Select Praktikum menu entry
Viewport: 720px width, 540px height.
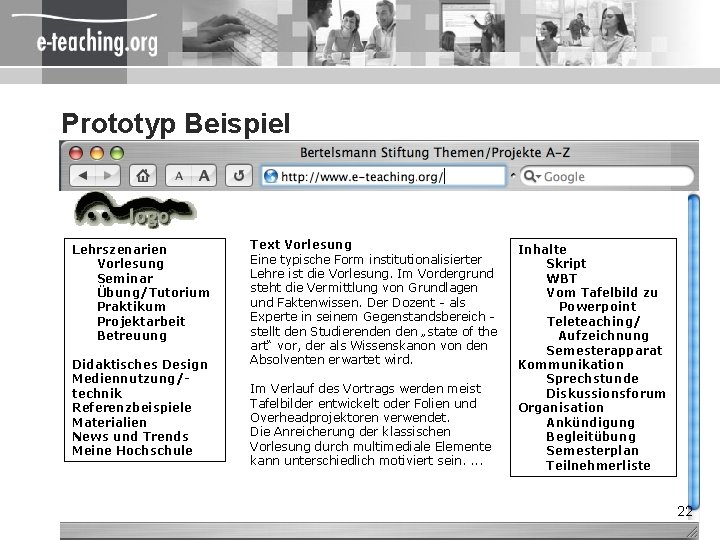(131, 307)
